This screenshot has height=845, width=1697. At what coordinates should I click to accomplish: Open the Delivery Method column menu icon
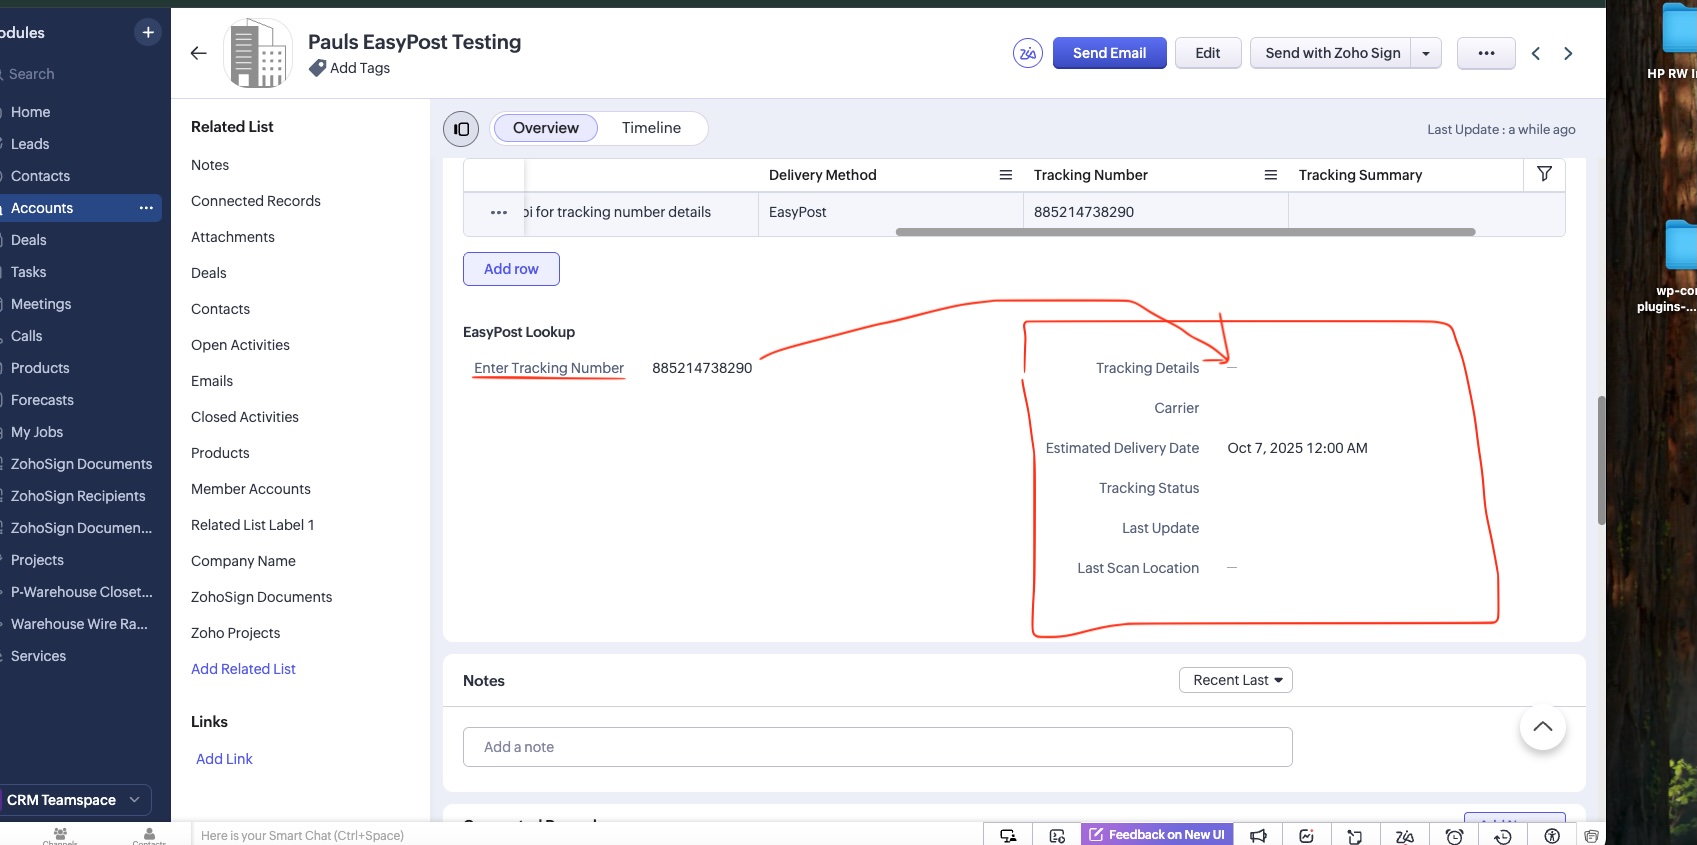tap(1006, 175)
